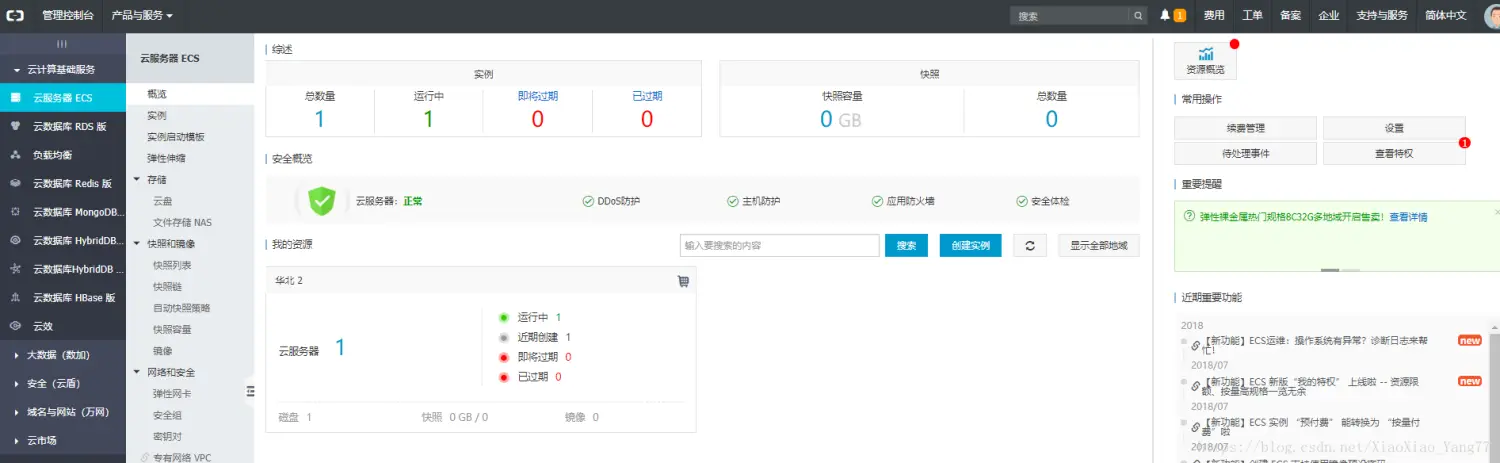Click the 显示全部地域 button
1500x463 pixels.
point(1099,246)
